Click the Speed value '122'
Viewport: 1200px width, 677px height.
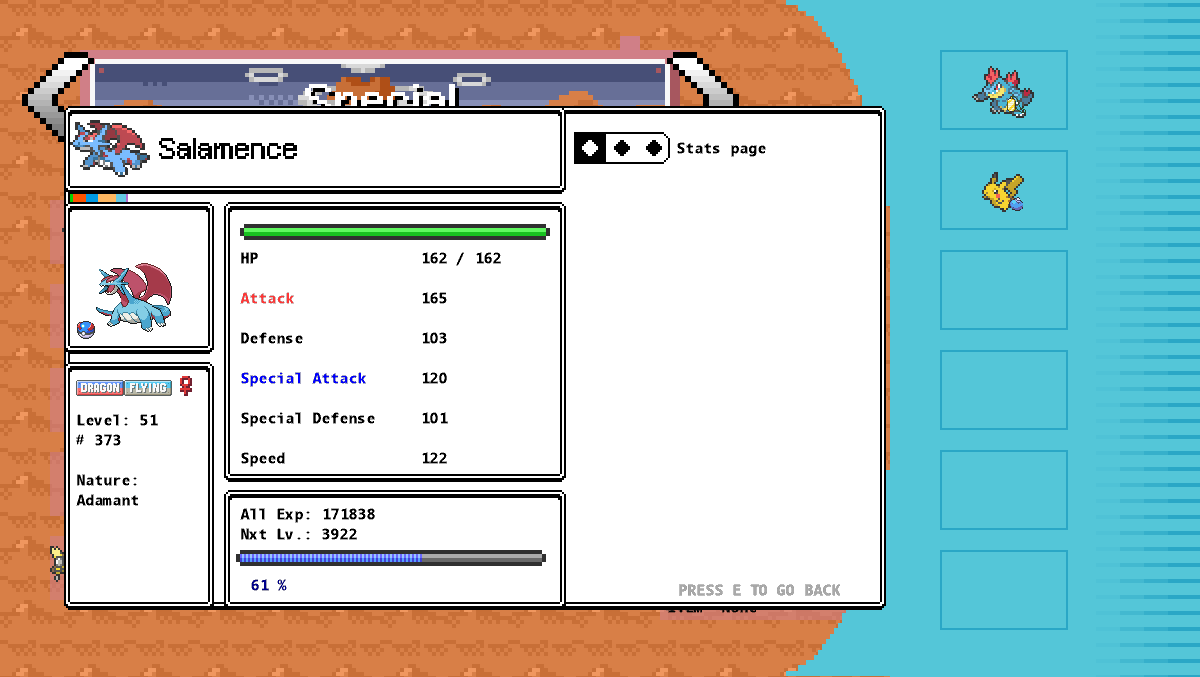(434, 458)
